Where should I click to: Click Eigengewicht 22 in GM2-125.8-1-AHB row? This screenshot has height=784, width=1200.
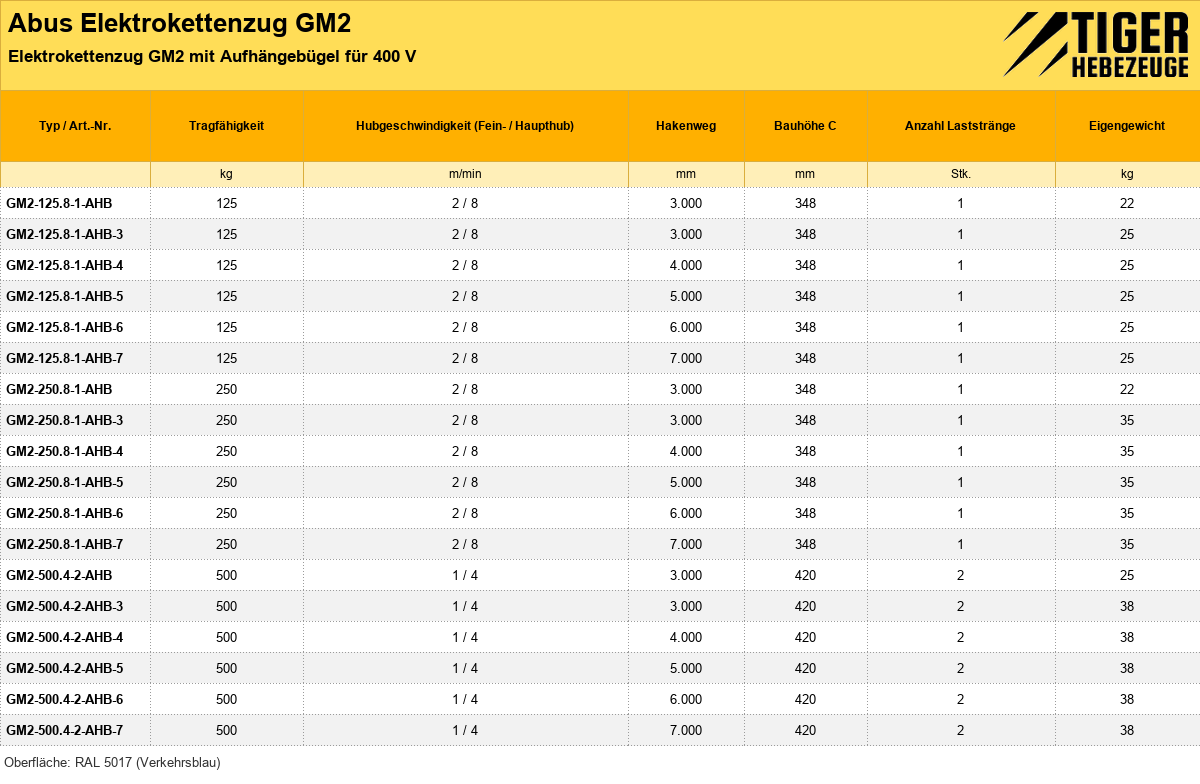tap(1127, 203)
